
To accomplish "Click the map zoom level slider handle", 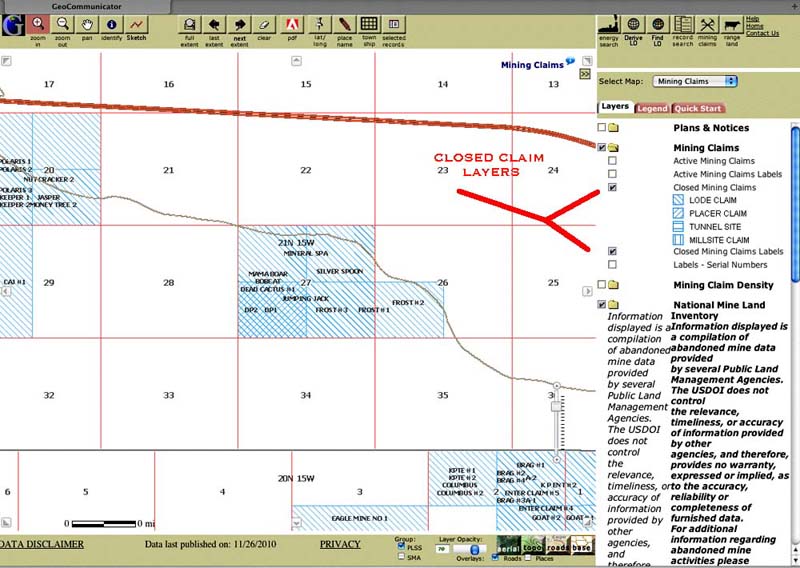I will [557, 406].
